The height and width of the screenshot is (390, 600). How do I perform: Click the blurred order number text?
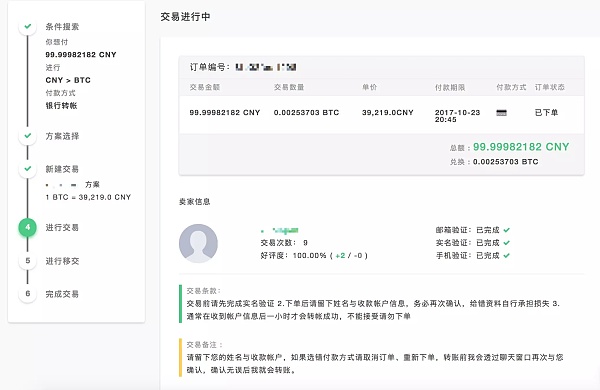coord(266,67)
